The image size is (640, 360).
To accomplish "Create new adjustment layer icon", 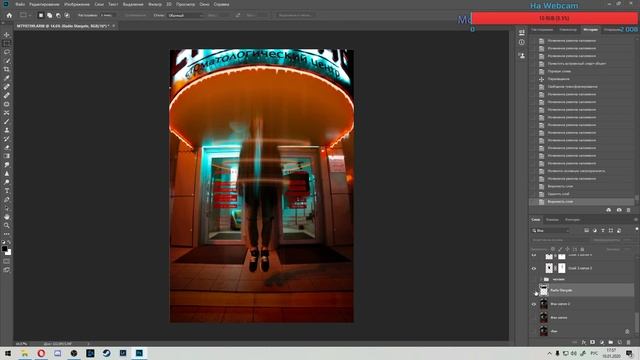I will tap(602, 342).
